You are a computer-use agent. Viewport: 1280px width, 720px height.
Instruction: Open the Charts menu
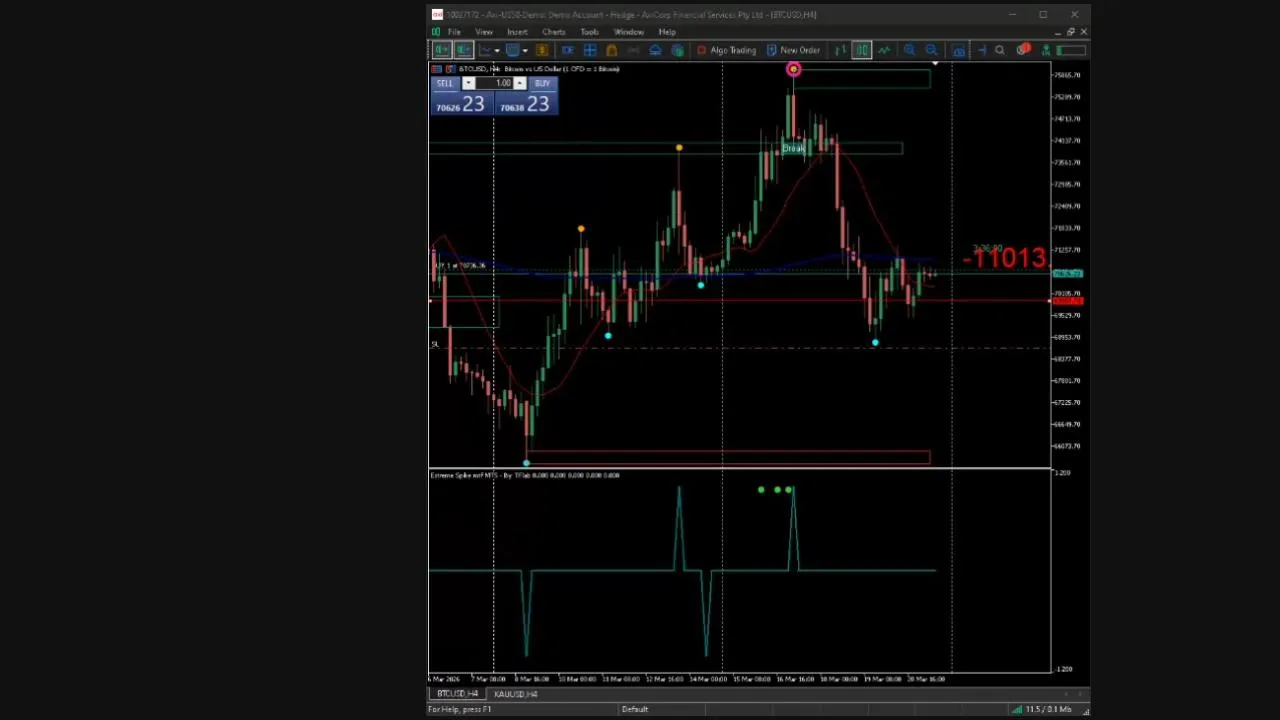(553, 32)
